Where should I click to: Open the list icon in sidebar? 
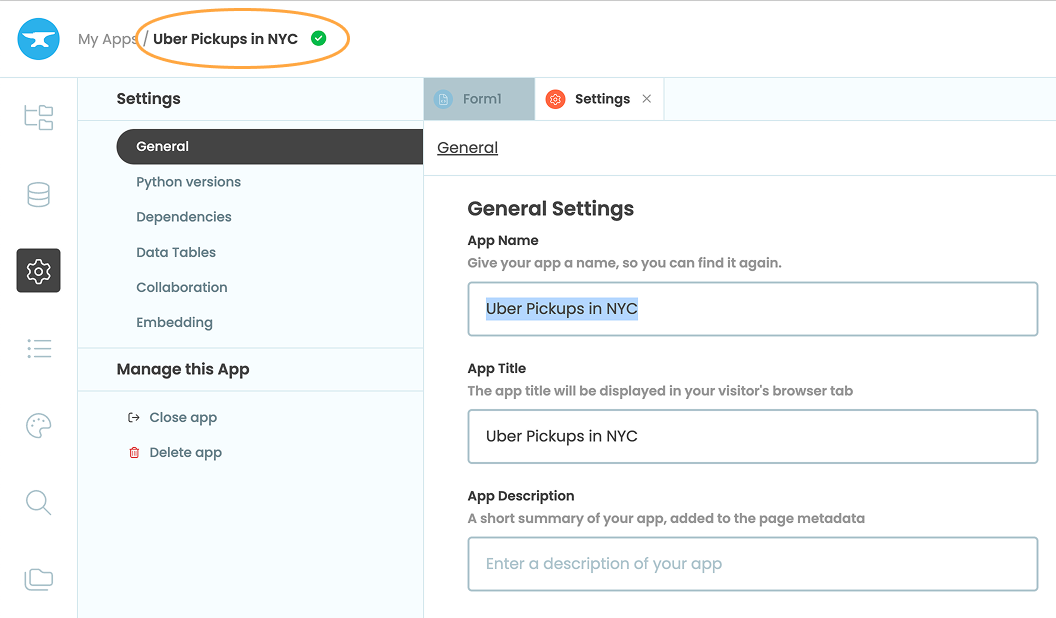pos(39,348)
